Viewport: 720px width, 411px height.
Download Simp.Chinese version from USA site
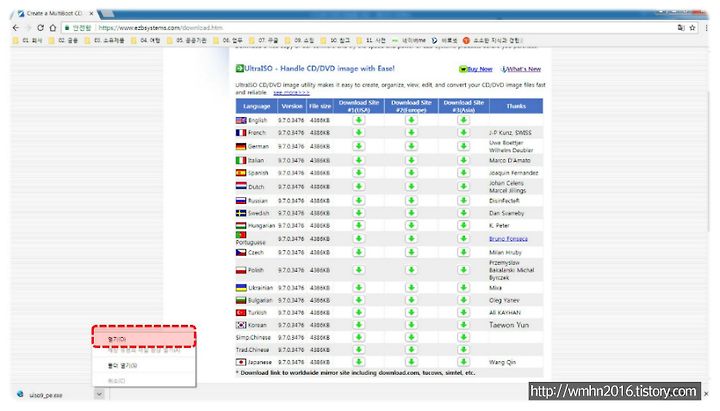tap(359, 337)
